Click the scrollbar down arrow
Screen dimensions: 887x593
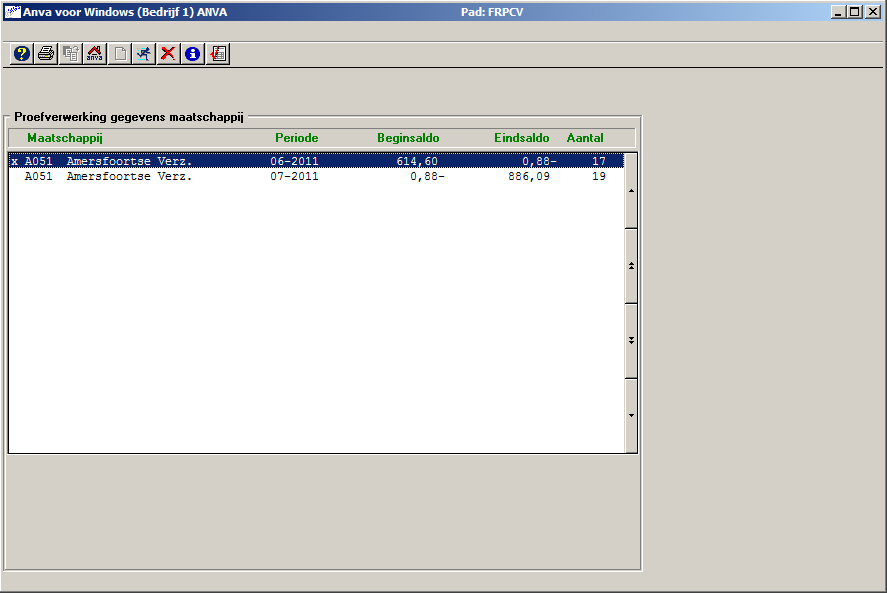coord(630,414)
